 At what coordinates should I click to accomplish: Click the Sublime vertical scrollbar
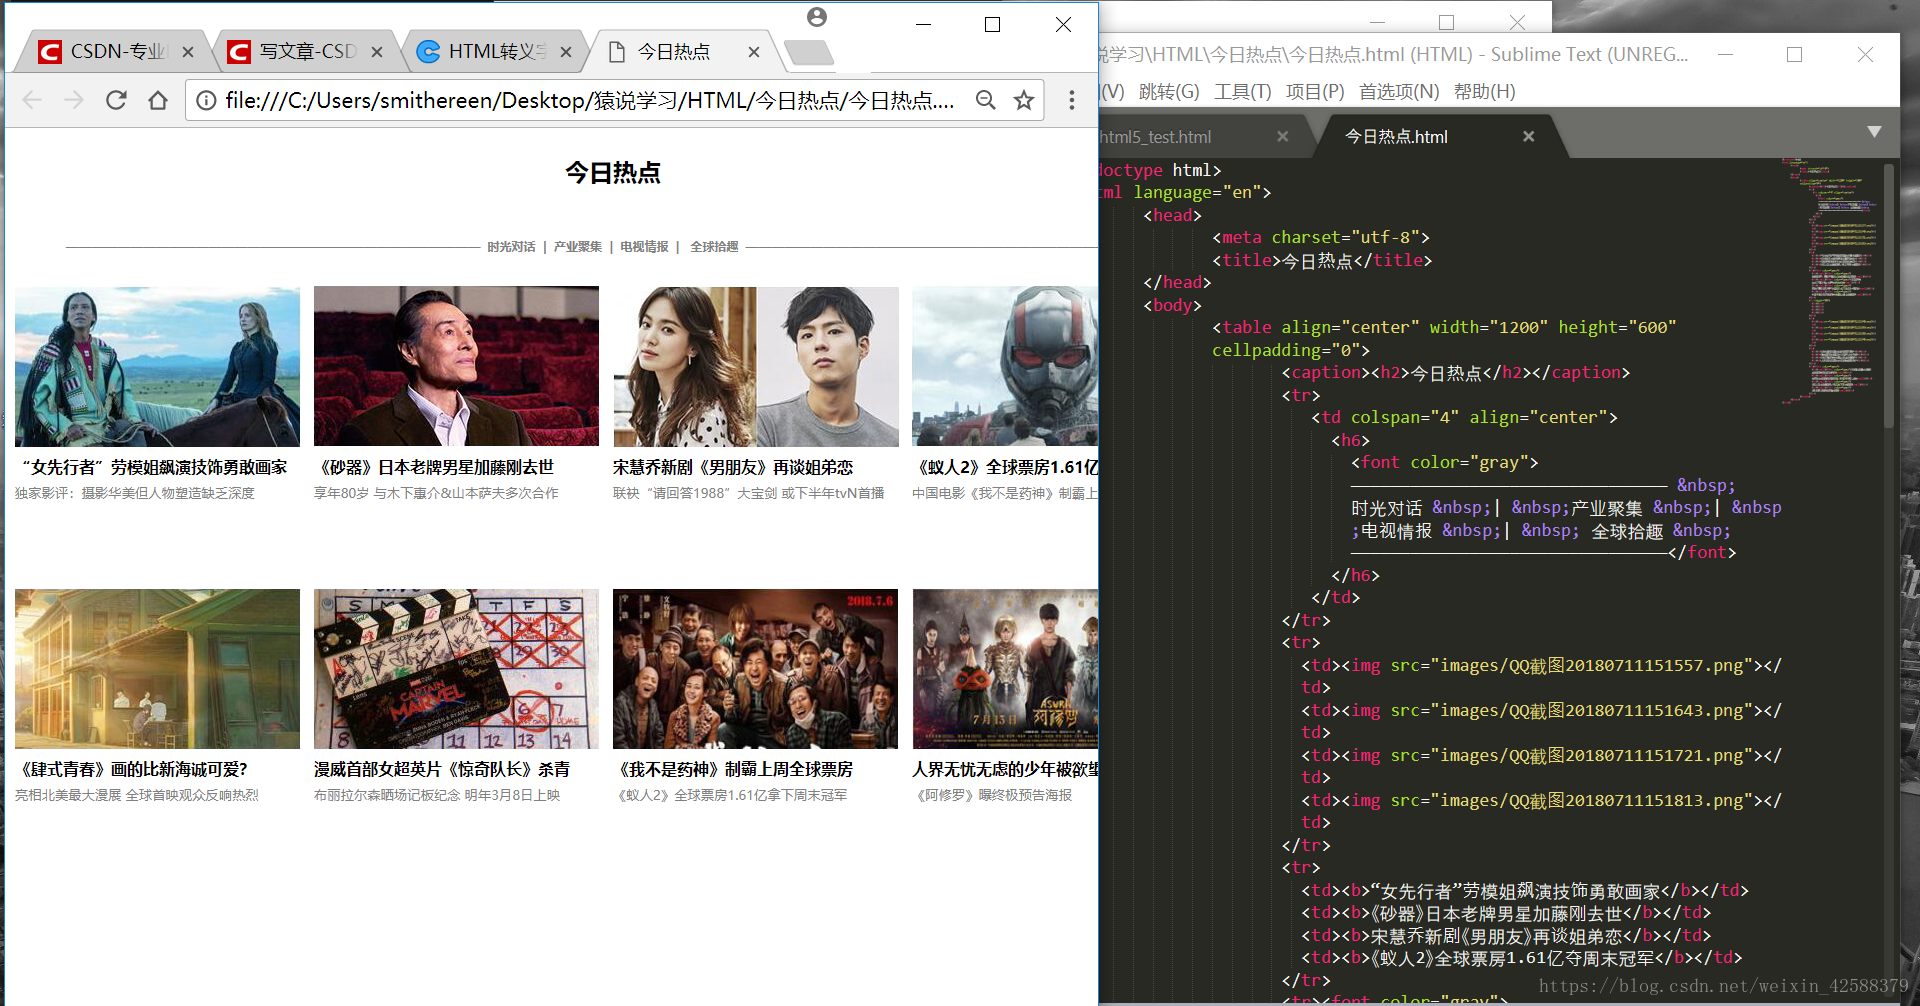click(x=1889, y=295)
